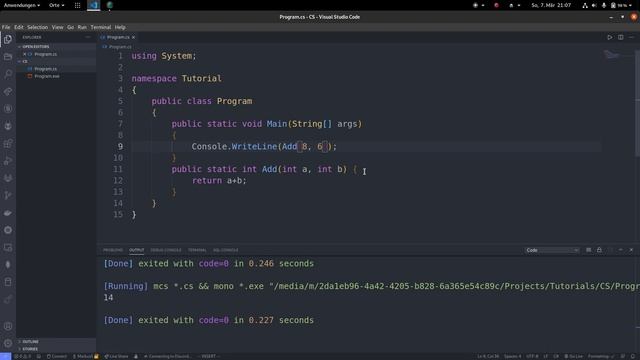This screenshot has height=360, width=640.
Task: Open Program.cs in CS folder tree
Action: click(45, 69)
